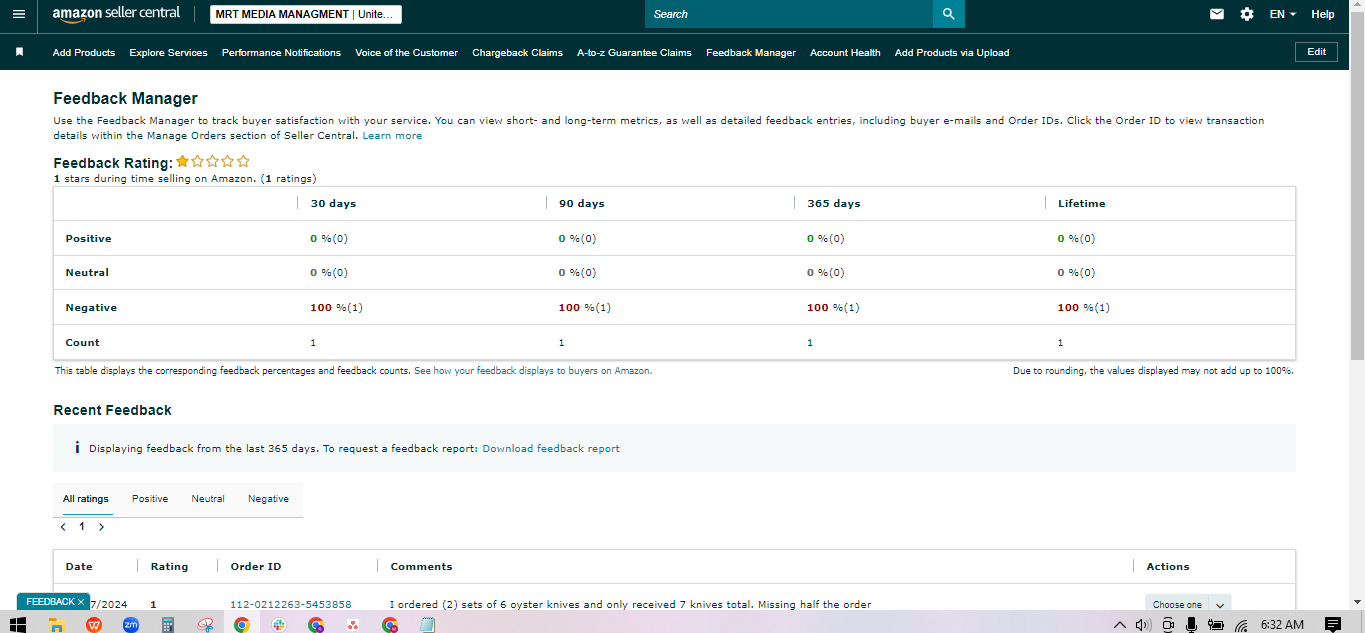Follow the Learn more link
The height and width of the screenshot is (633, 1365).
pyautogui.click(x=392, y=136)
